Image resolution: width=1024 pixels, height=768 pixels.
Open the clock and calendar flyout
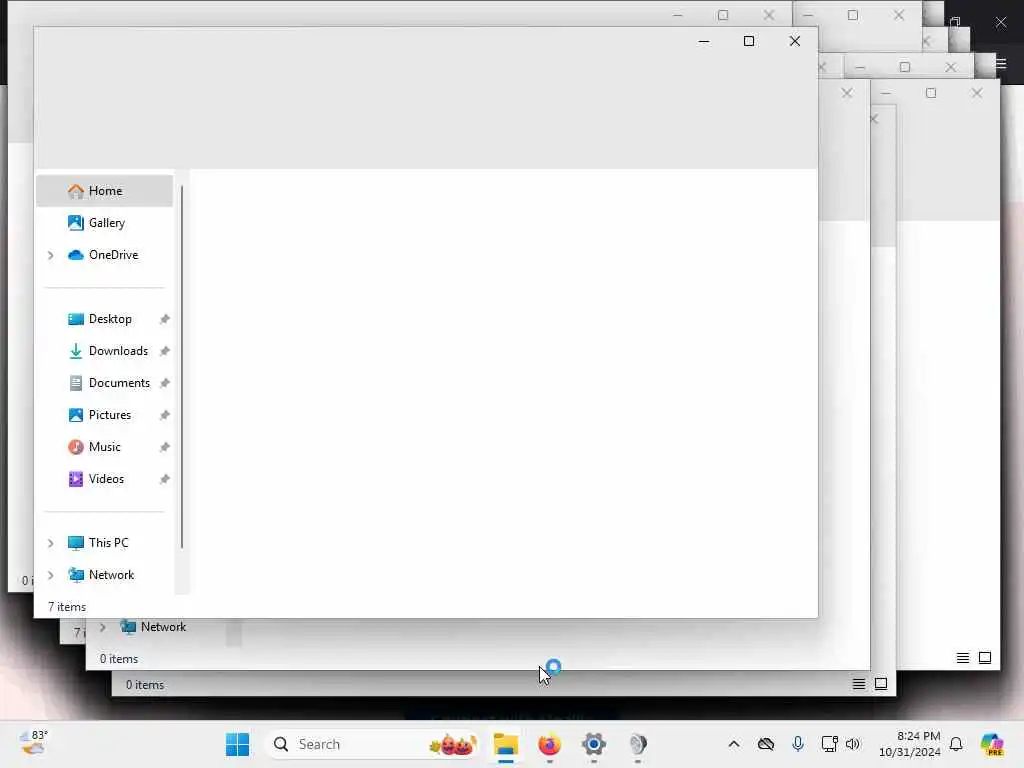pyautogui.click(x=909, y=744)
